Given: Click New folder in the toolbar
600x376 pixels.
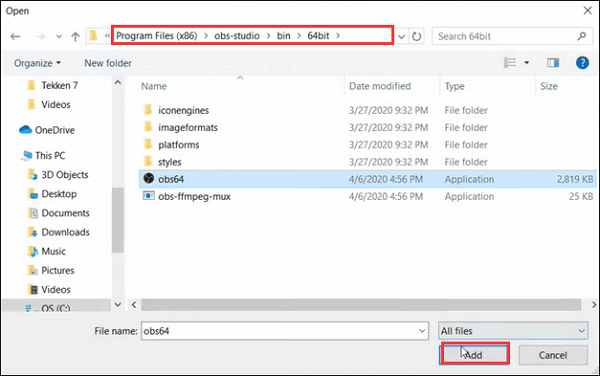Looking at the screenshot, I should point(108,63).
